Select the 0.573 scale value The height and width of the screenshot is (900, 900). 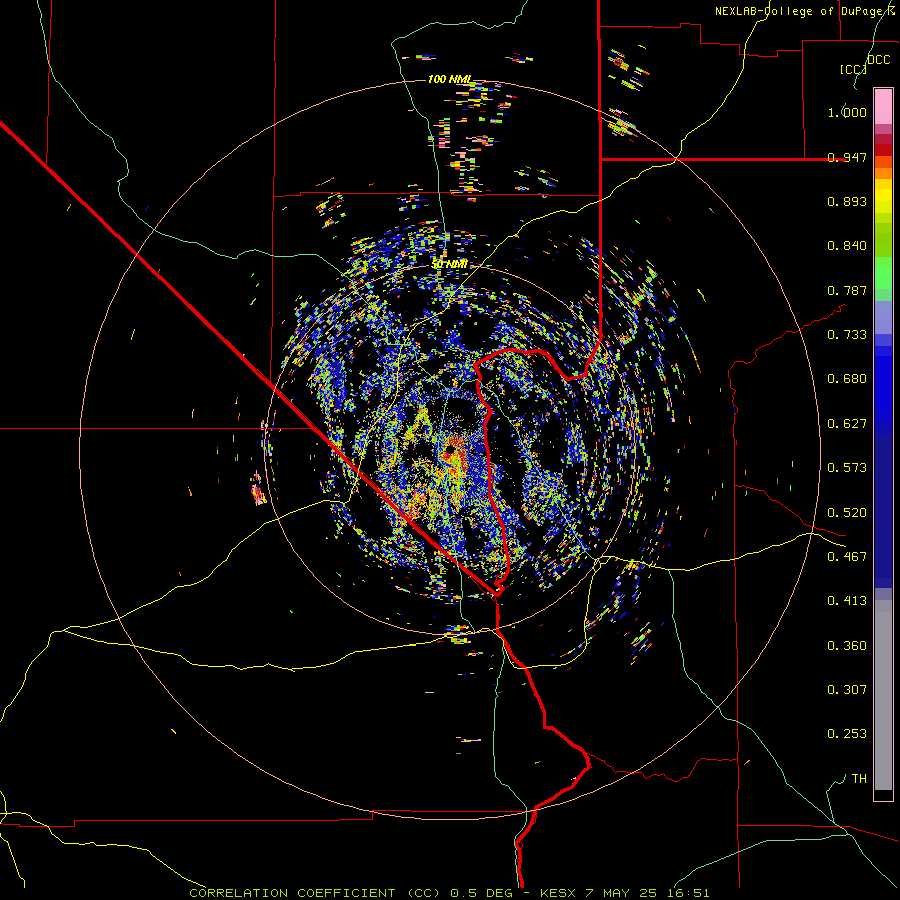847,468
